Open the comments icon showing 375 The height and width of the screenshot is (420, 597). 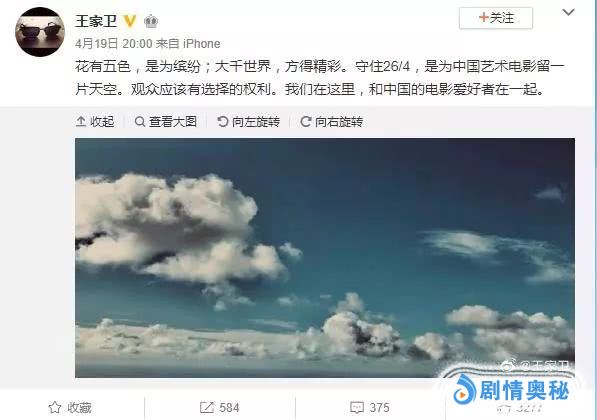357,407
